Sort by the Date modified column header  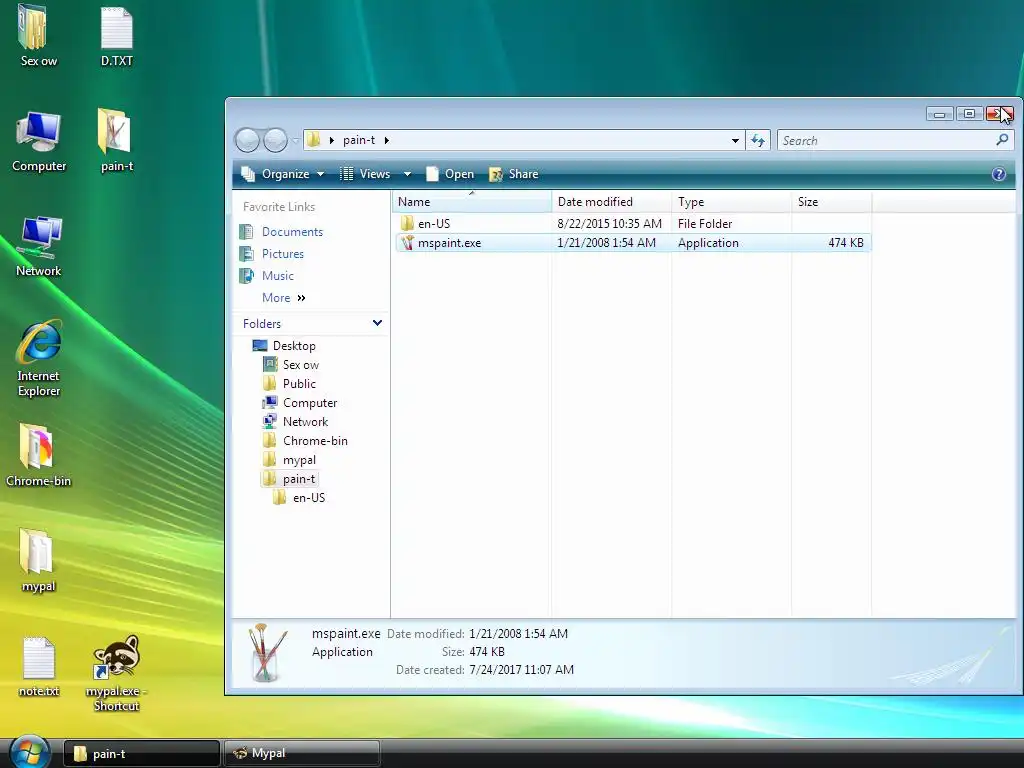pyautogui.click(x=611, y=202)
